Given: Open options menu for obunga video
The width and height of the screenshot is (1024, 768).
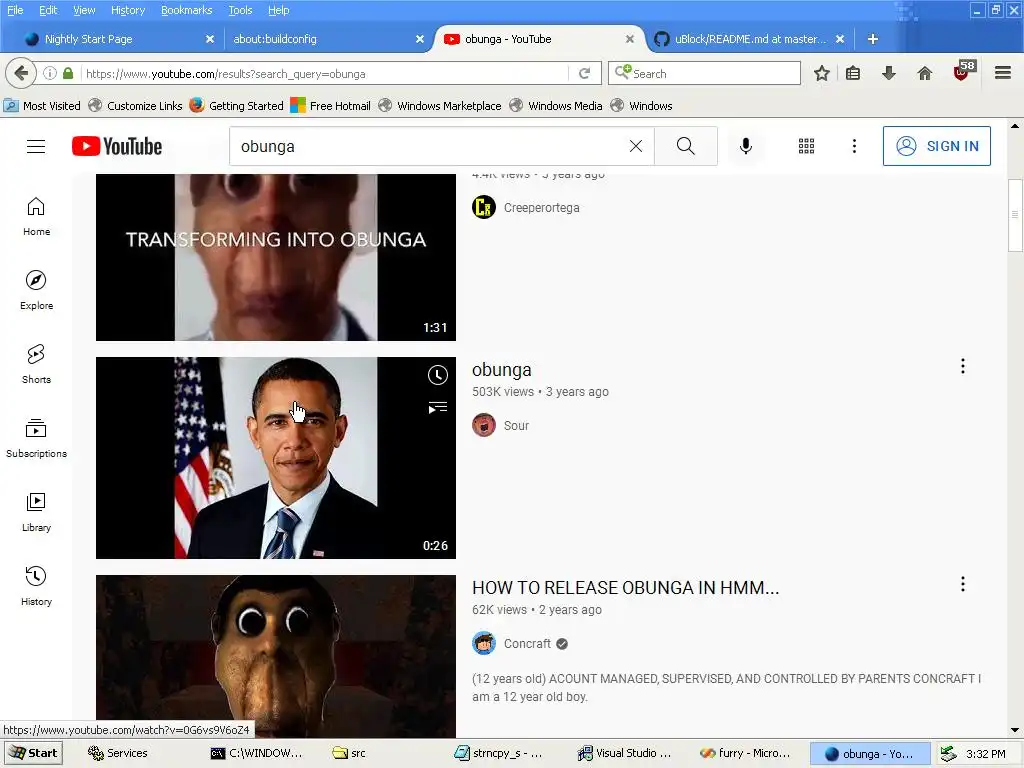Looking at the screenshot, I should [963, 366].
